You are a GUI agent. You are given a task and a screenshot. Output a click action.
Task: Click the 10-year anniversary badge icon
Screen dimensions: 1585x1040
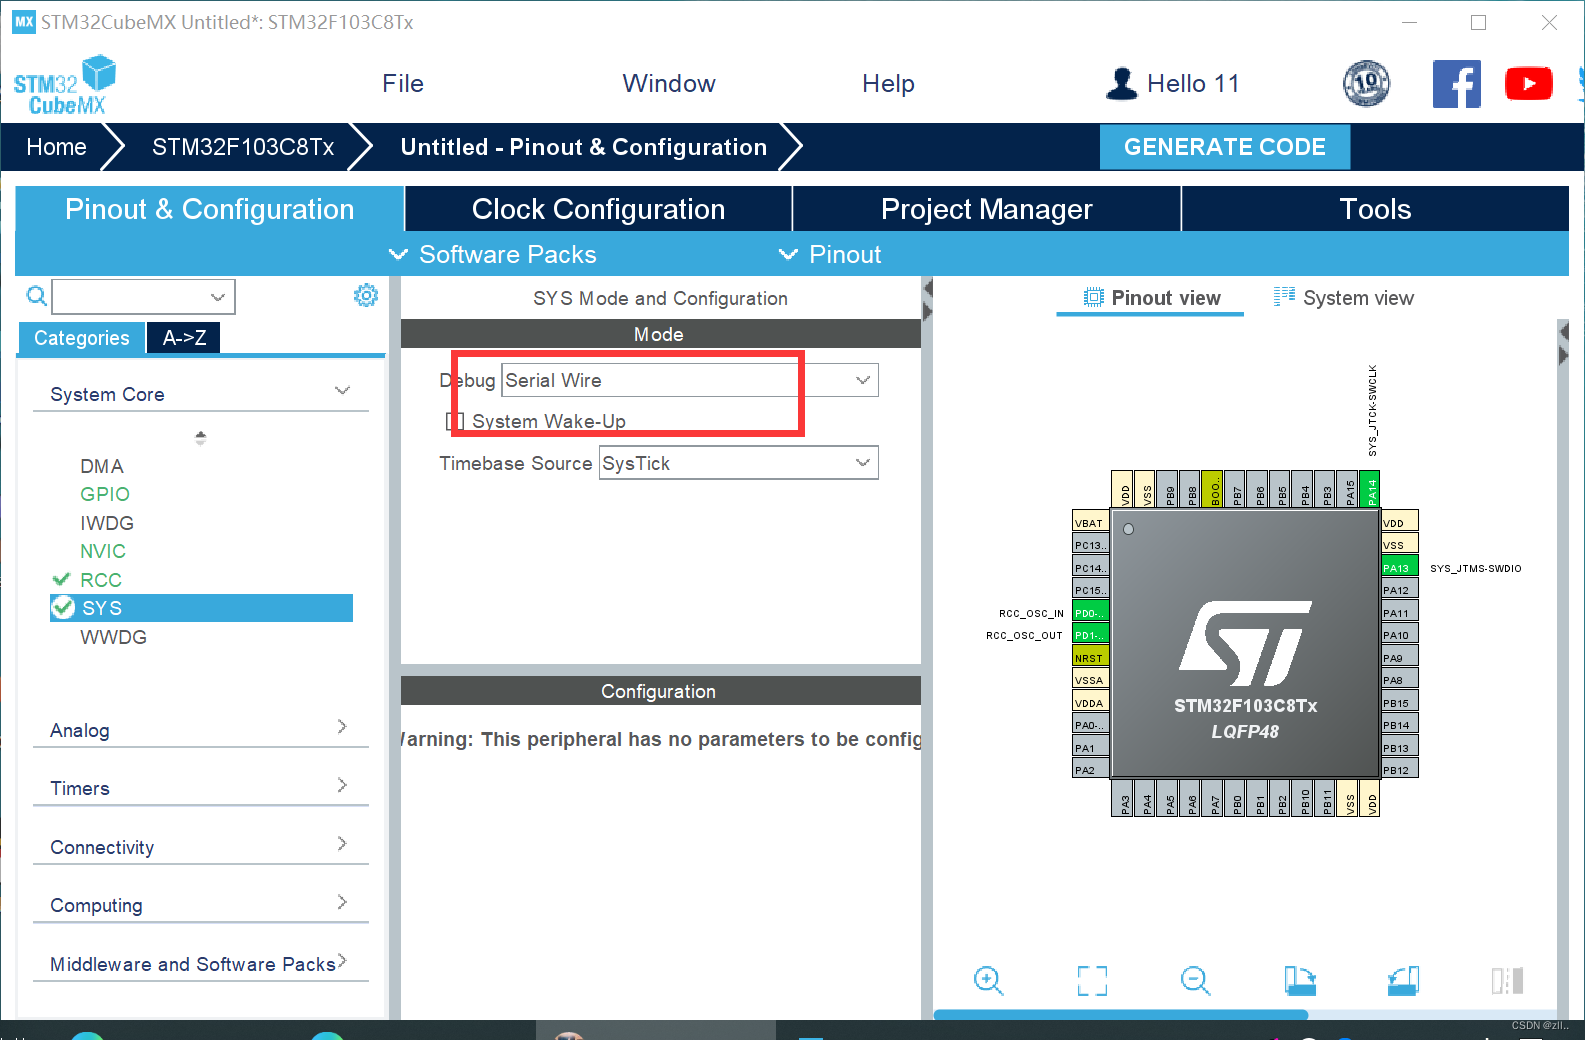pos(1366,84)
